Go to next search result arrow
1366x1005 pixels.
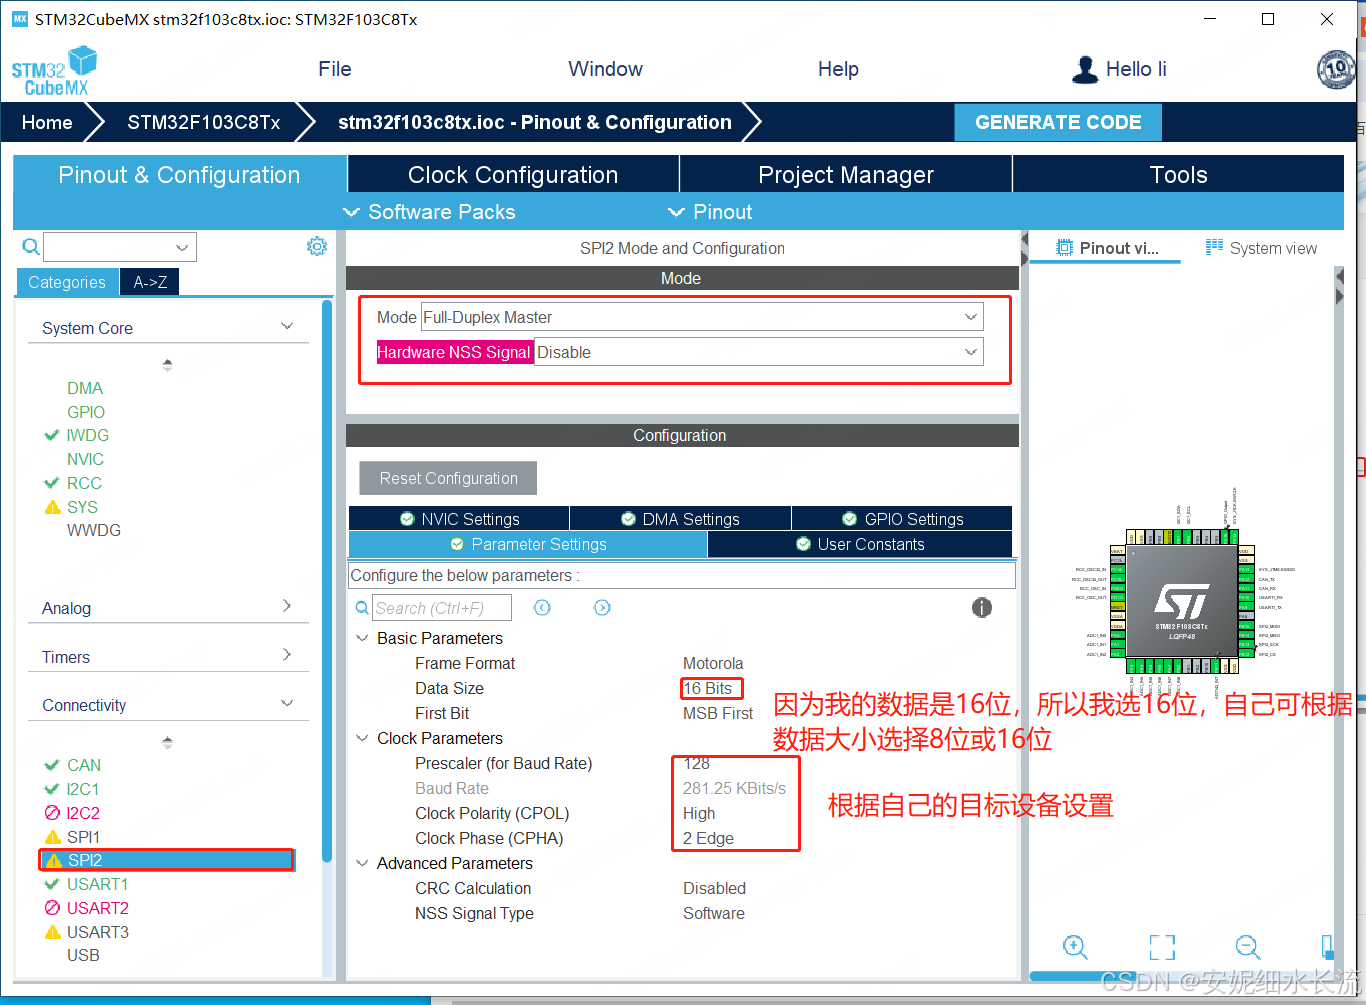pyautogui.click(x=602, y=607)
